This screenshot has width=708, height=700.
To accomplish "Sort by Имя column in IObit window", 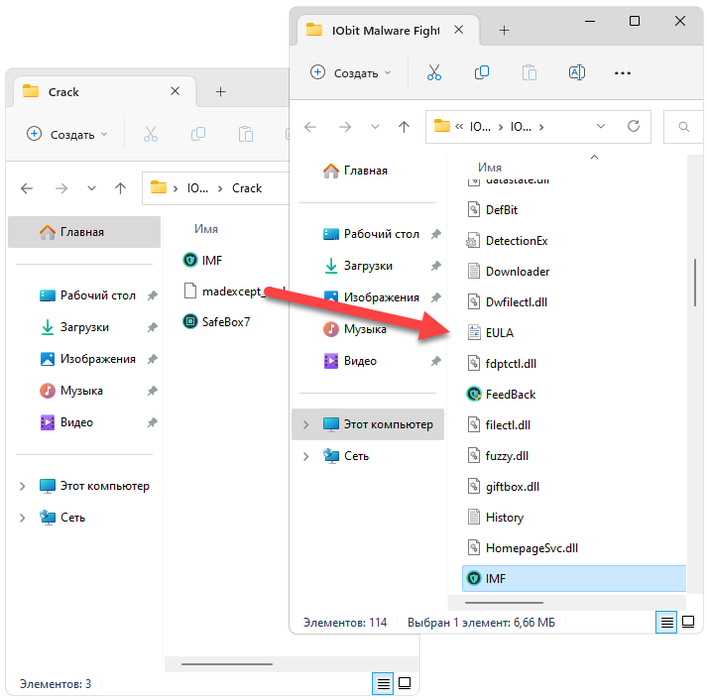I will (x=490, y=168).
